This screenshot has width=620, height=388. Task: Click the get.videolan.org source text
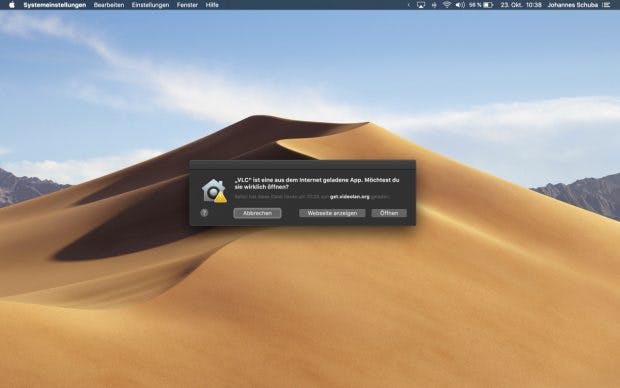click(x=350, y=197)
